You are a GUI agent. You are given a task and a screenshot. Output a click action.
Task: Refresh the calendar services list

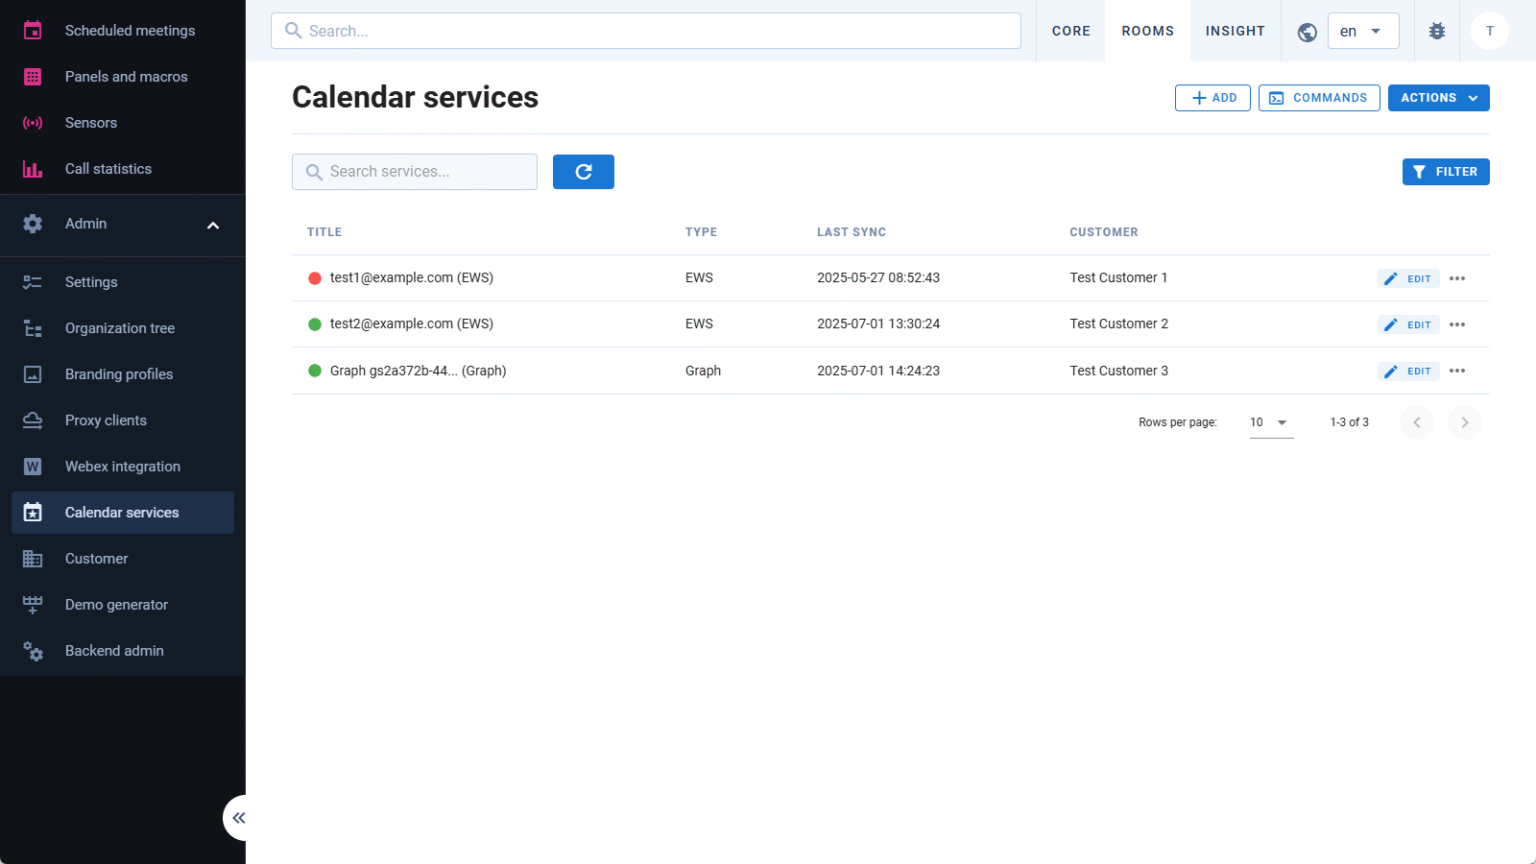click(583, 172)
